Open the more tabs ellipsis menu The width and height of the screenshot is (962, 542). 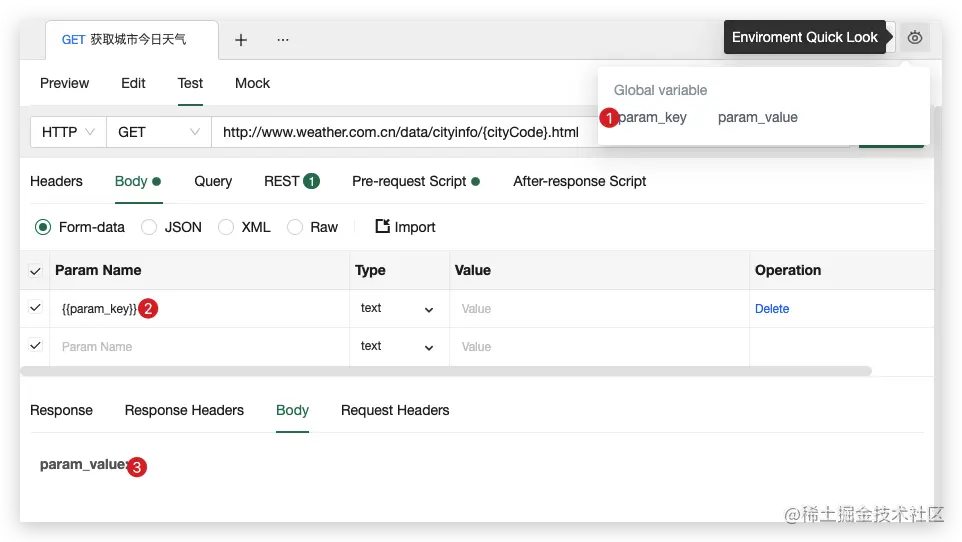coord(282,39)
